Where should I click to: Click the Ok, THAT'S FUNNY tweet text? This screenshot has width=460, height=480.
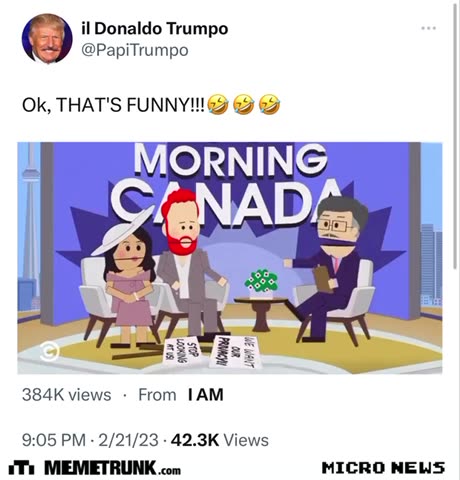[113, 105]
